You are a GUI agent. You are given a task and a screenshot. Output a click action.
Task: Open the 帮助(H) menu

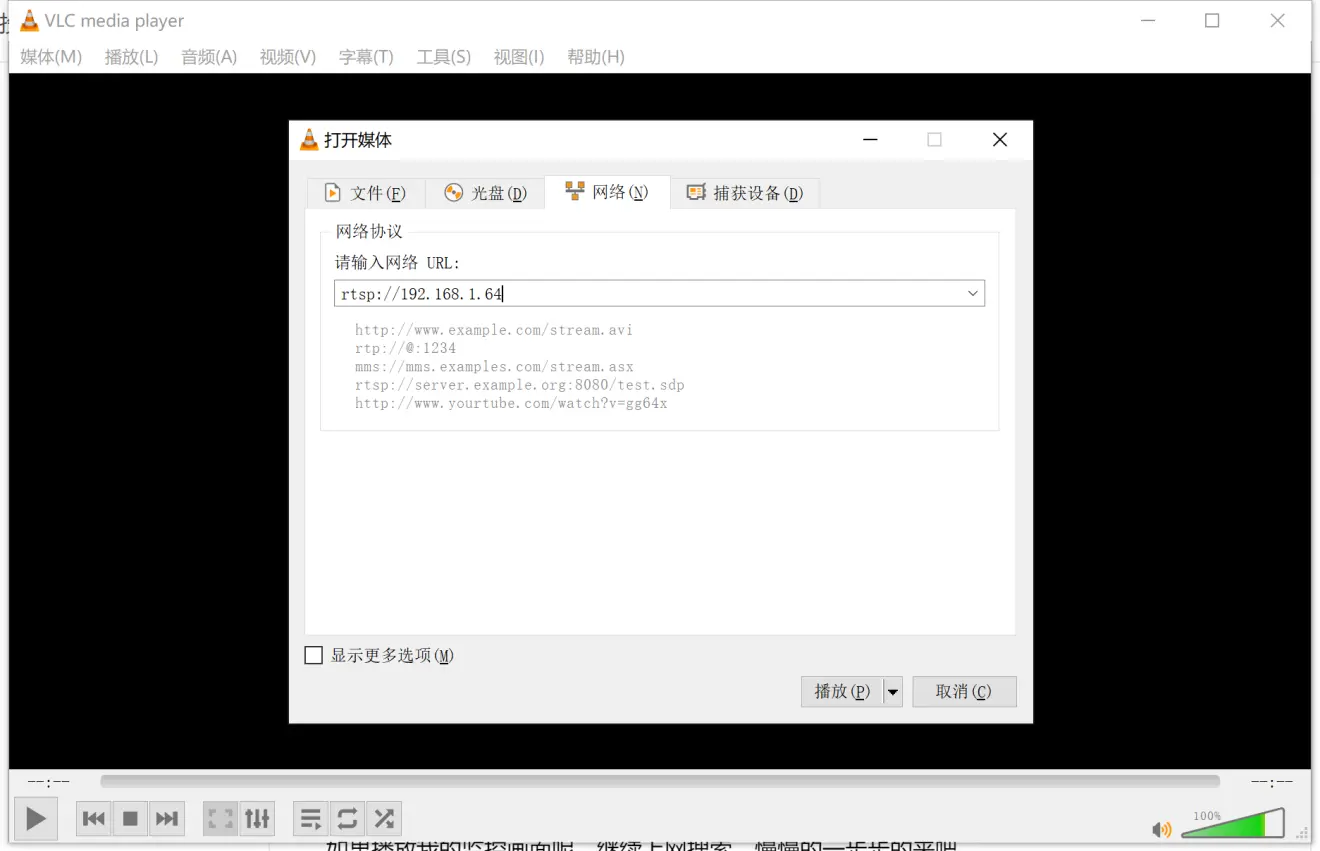pos(595,57)
